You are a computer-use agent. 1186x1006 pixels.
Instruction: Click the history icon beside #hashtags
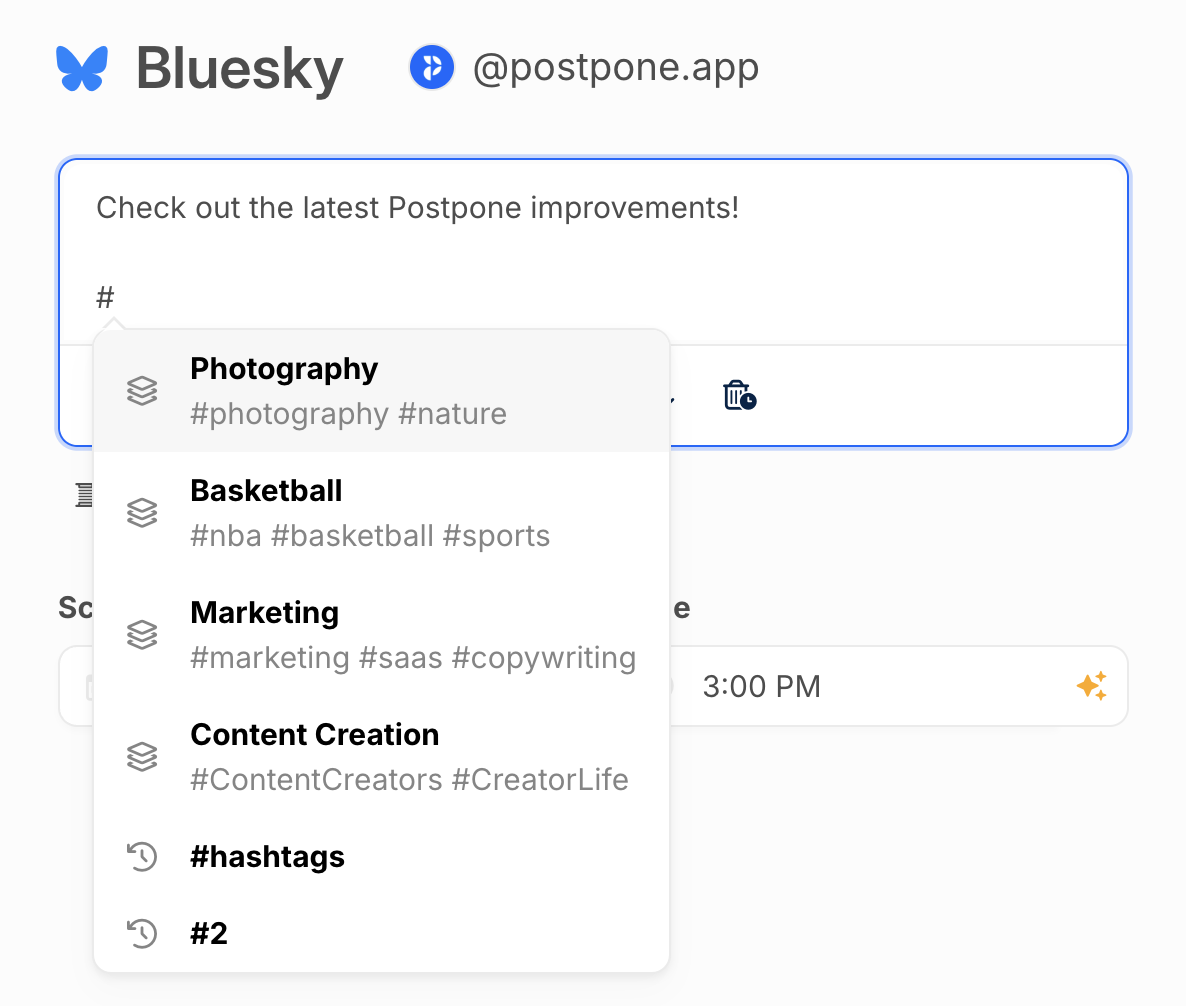tap(142, 856)
